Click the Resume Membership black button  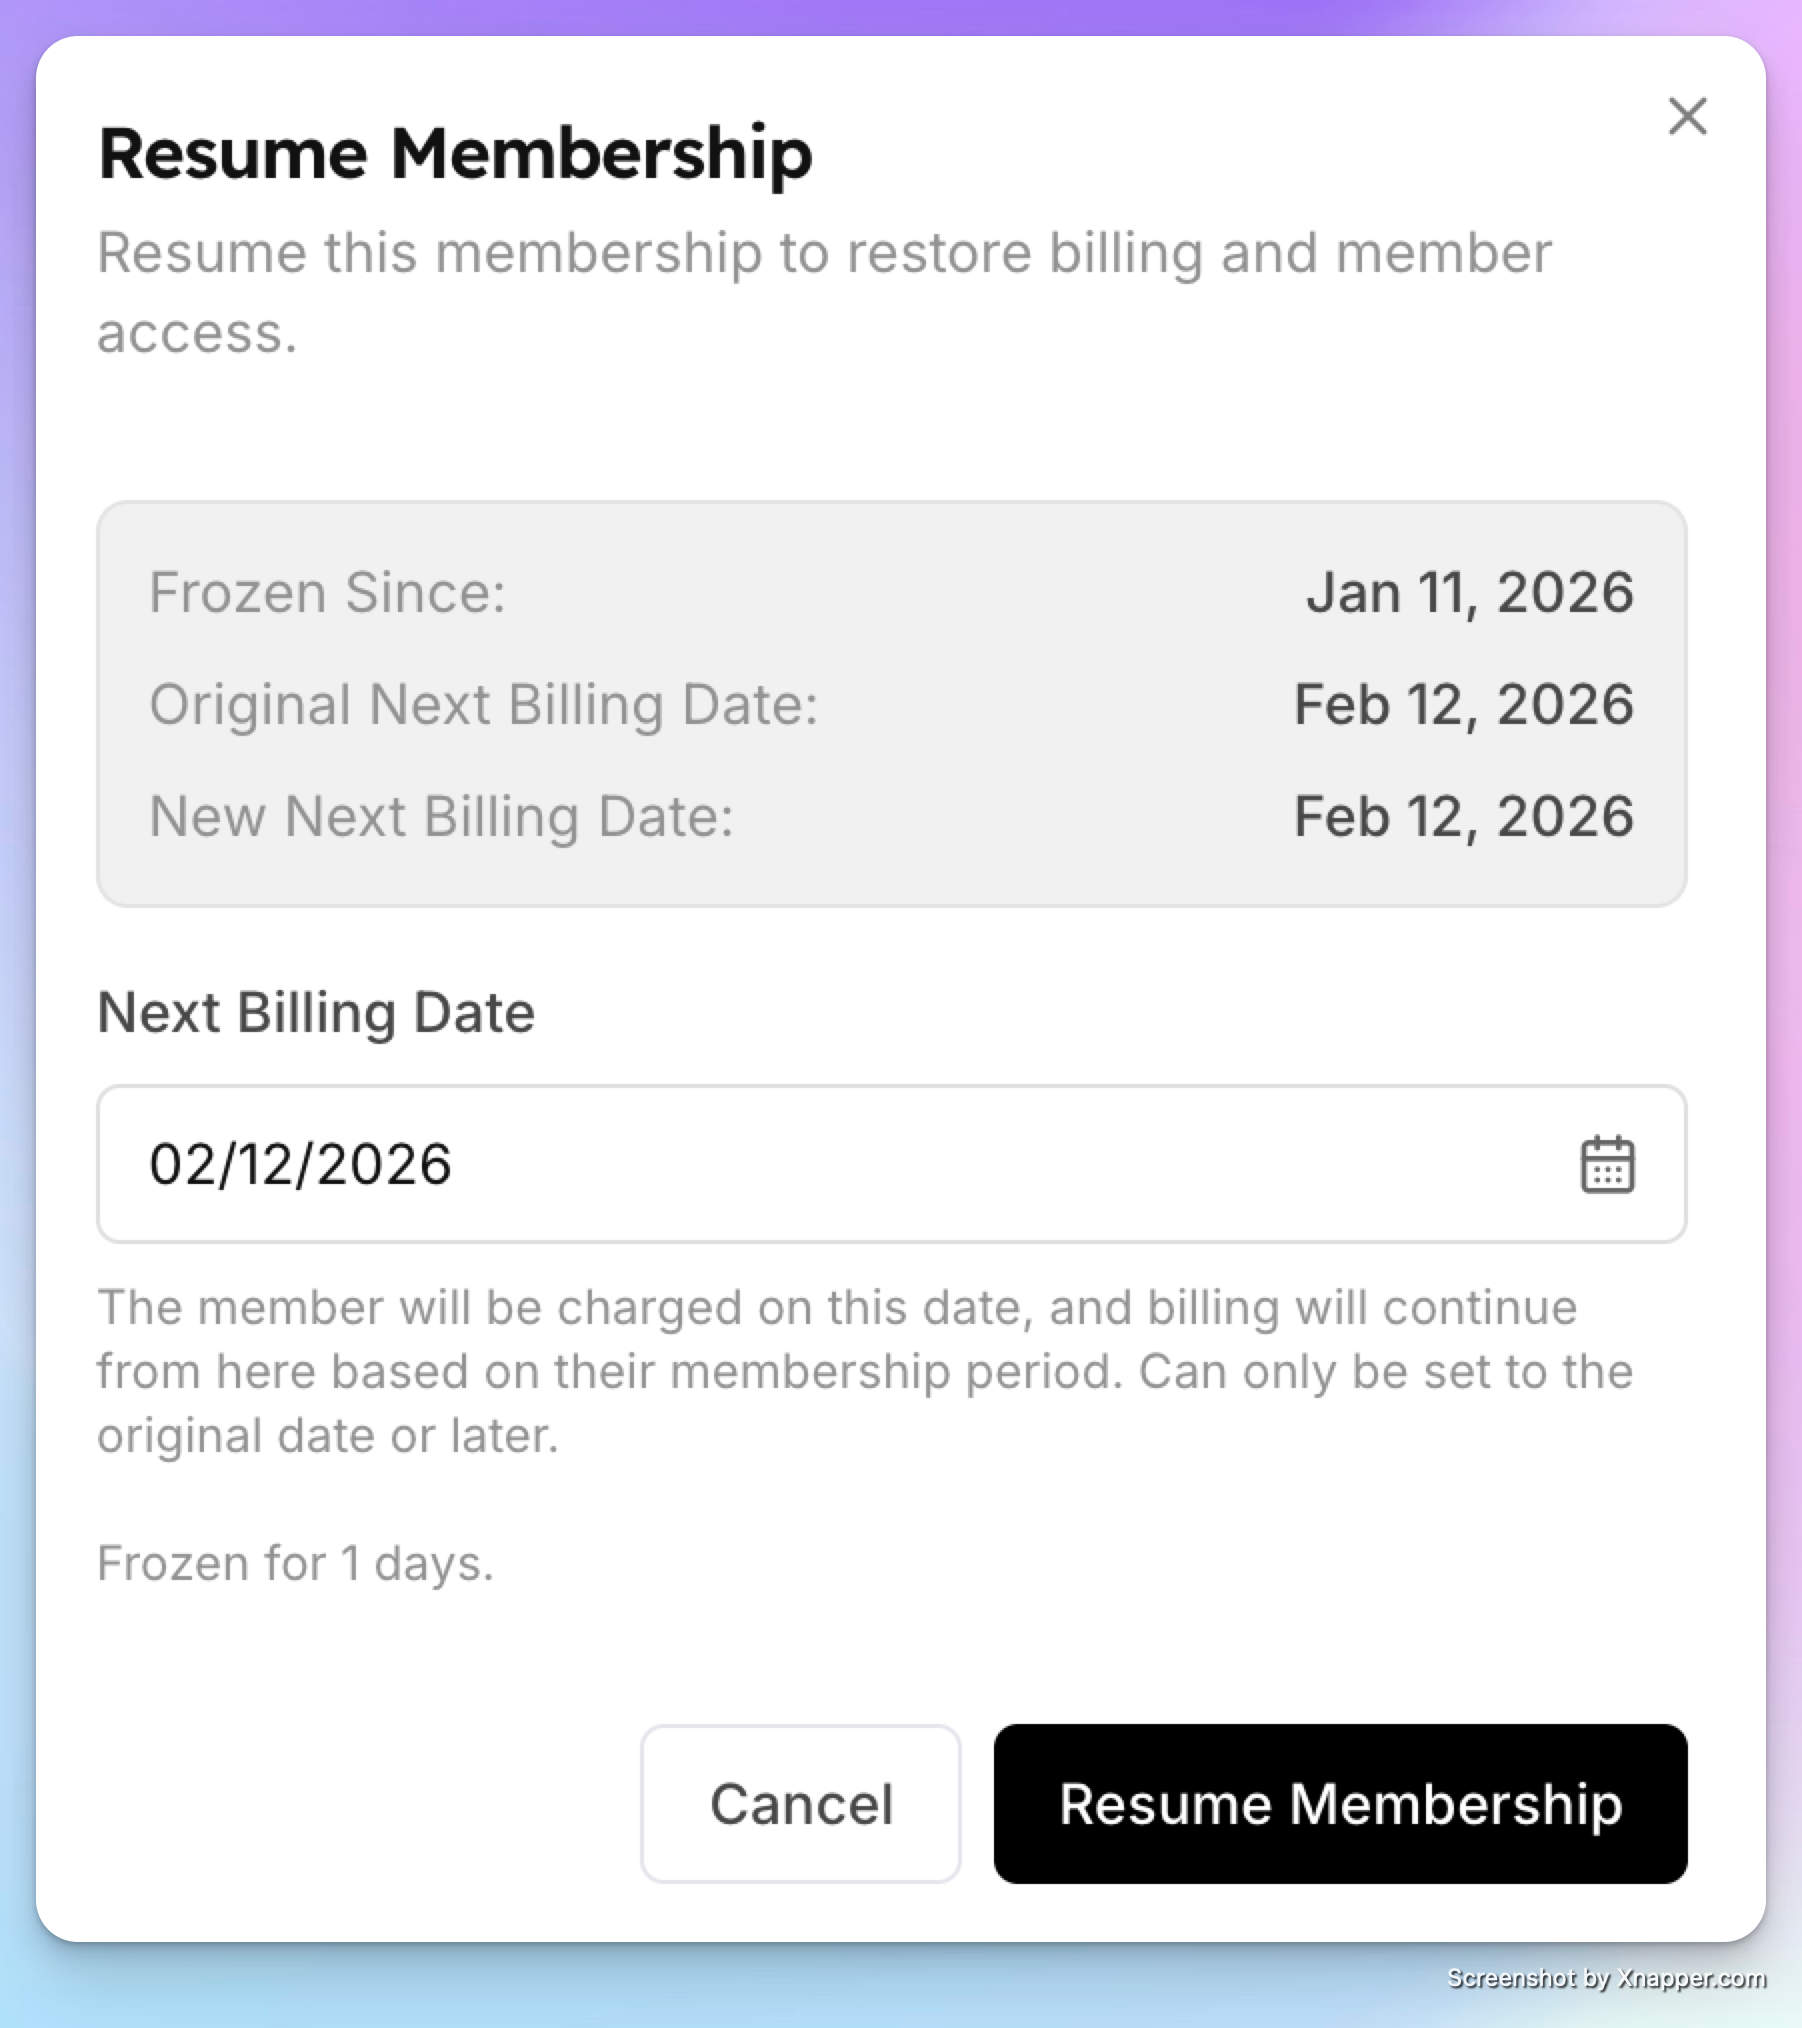coord(1340,1803)
